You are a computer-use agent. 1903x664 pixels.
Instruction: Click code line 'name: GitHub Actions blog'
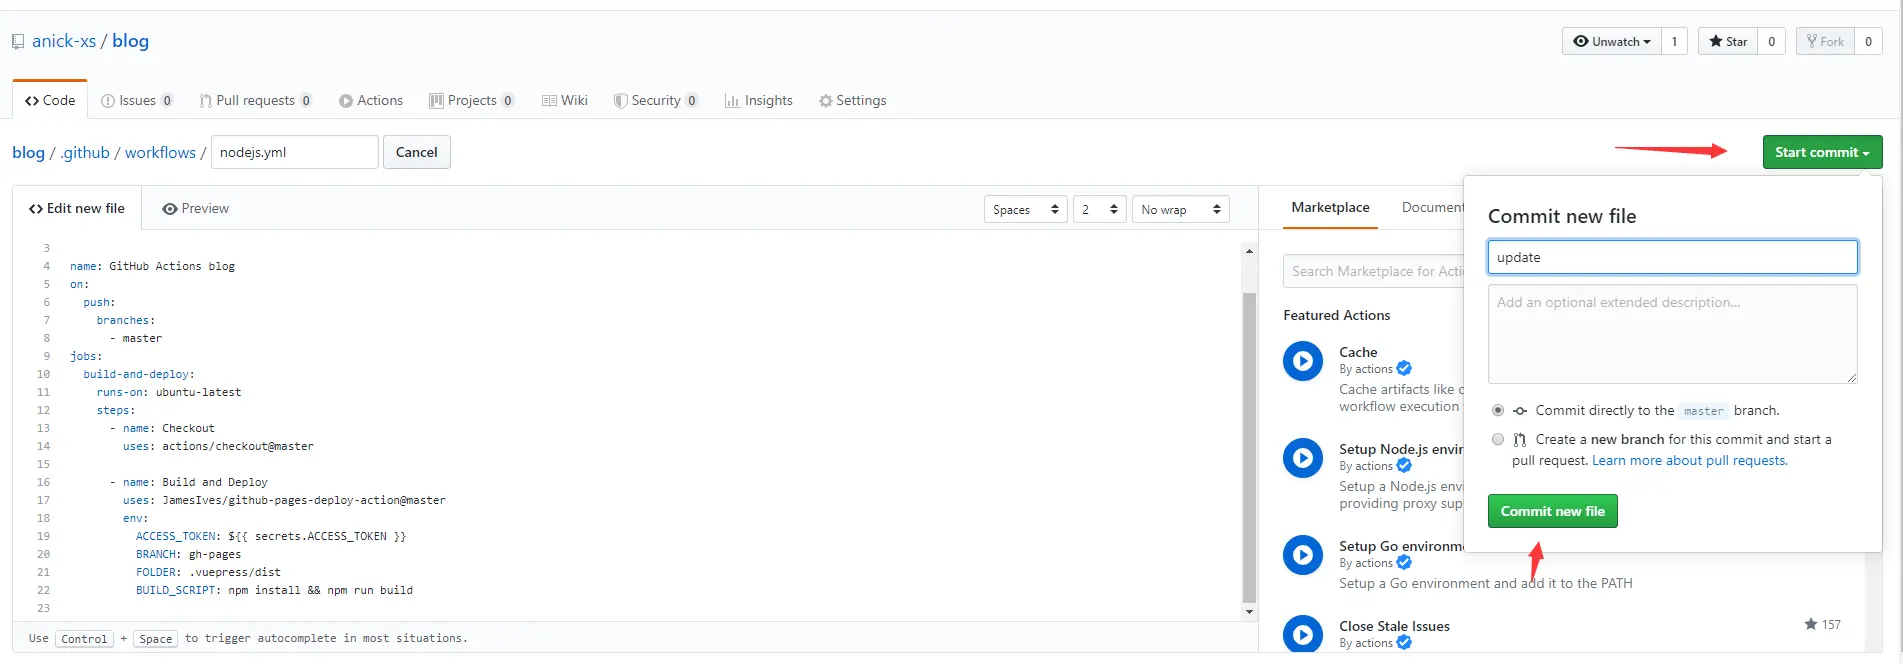coord(152,266)
